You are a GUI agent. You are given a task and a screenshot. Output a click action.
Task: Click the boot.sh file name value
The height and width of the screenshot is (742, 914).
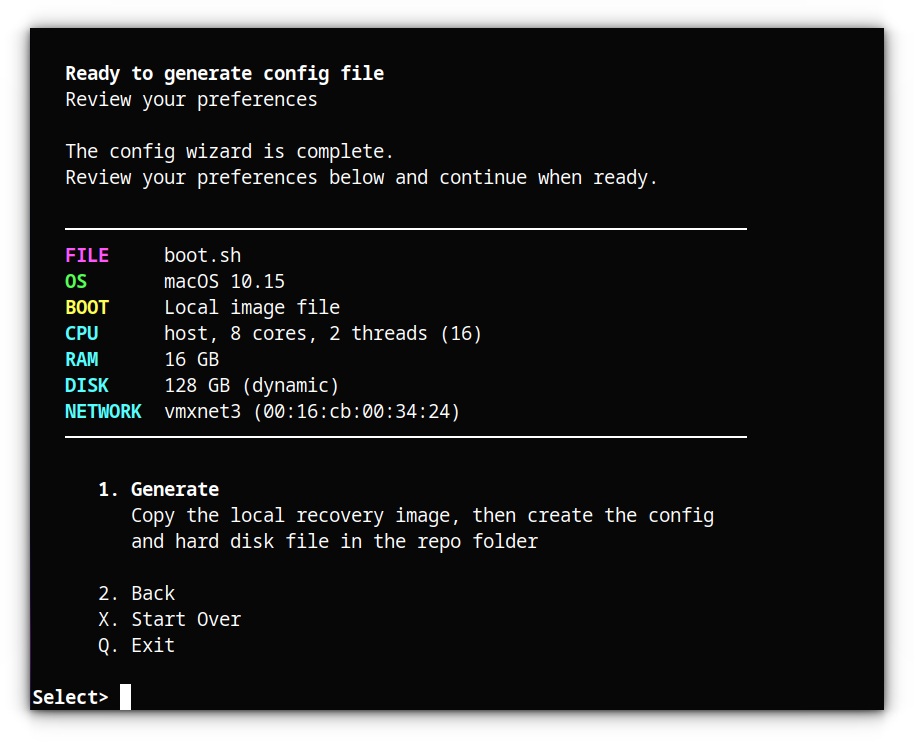(x=202, y=255)
